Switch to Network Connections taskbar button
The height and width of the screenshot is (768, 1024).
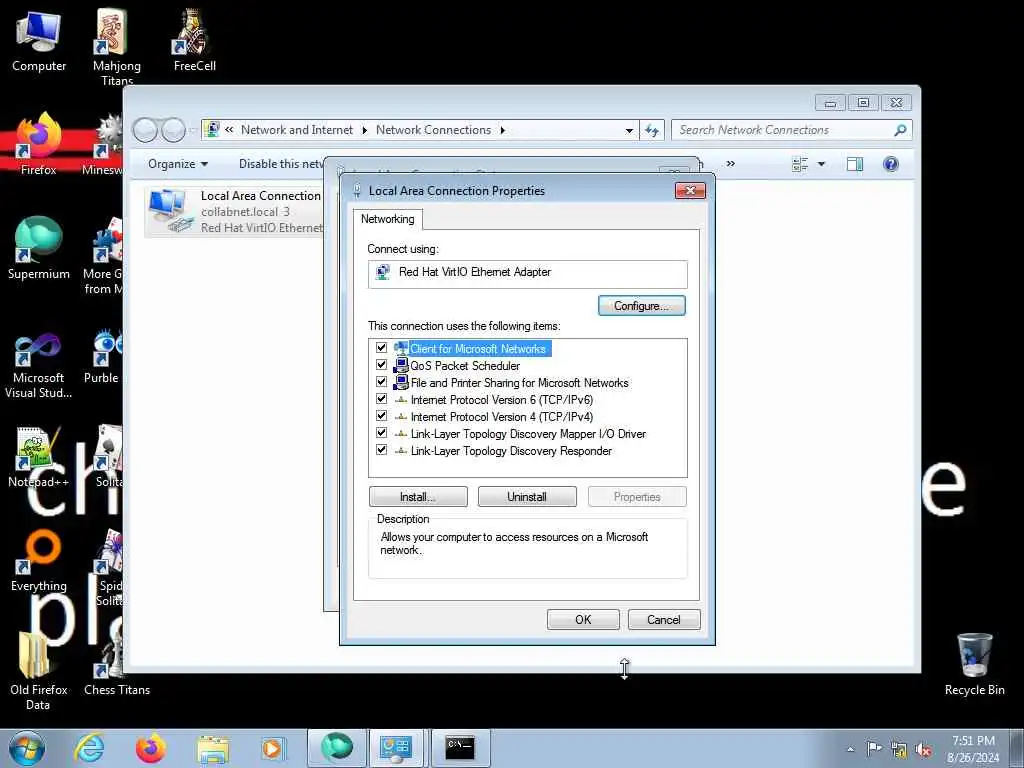(x=396, y=748)
